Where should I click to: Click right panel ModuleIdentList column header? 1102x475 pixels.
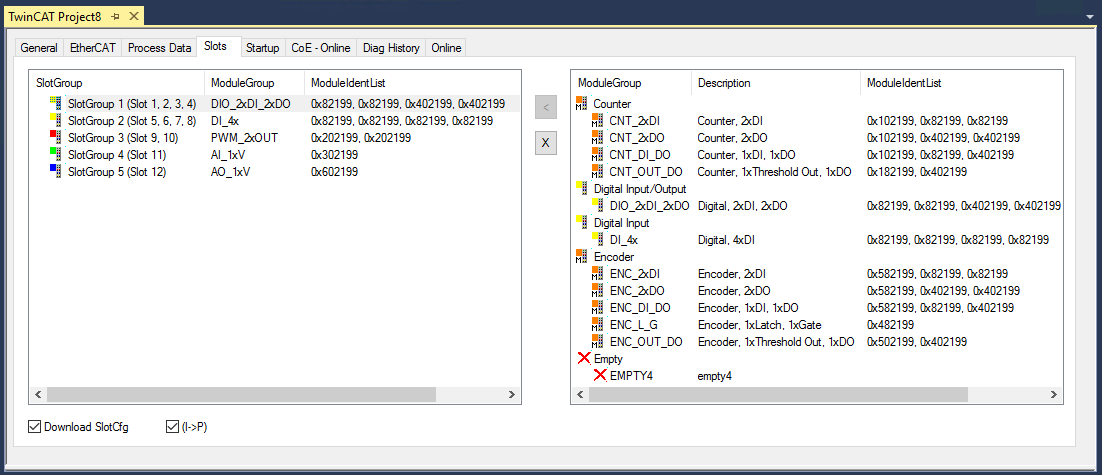[961, 82]
